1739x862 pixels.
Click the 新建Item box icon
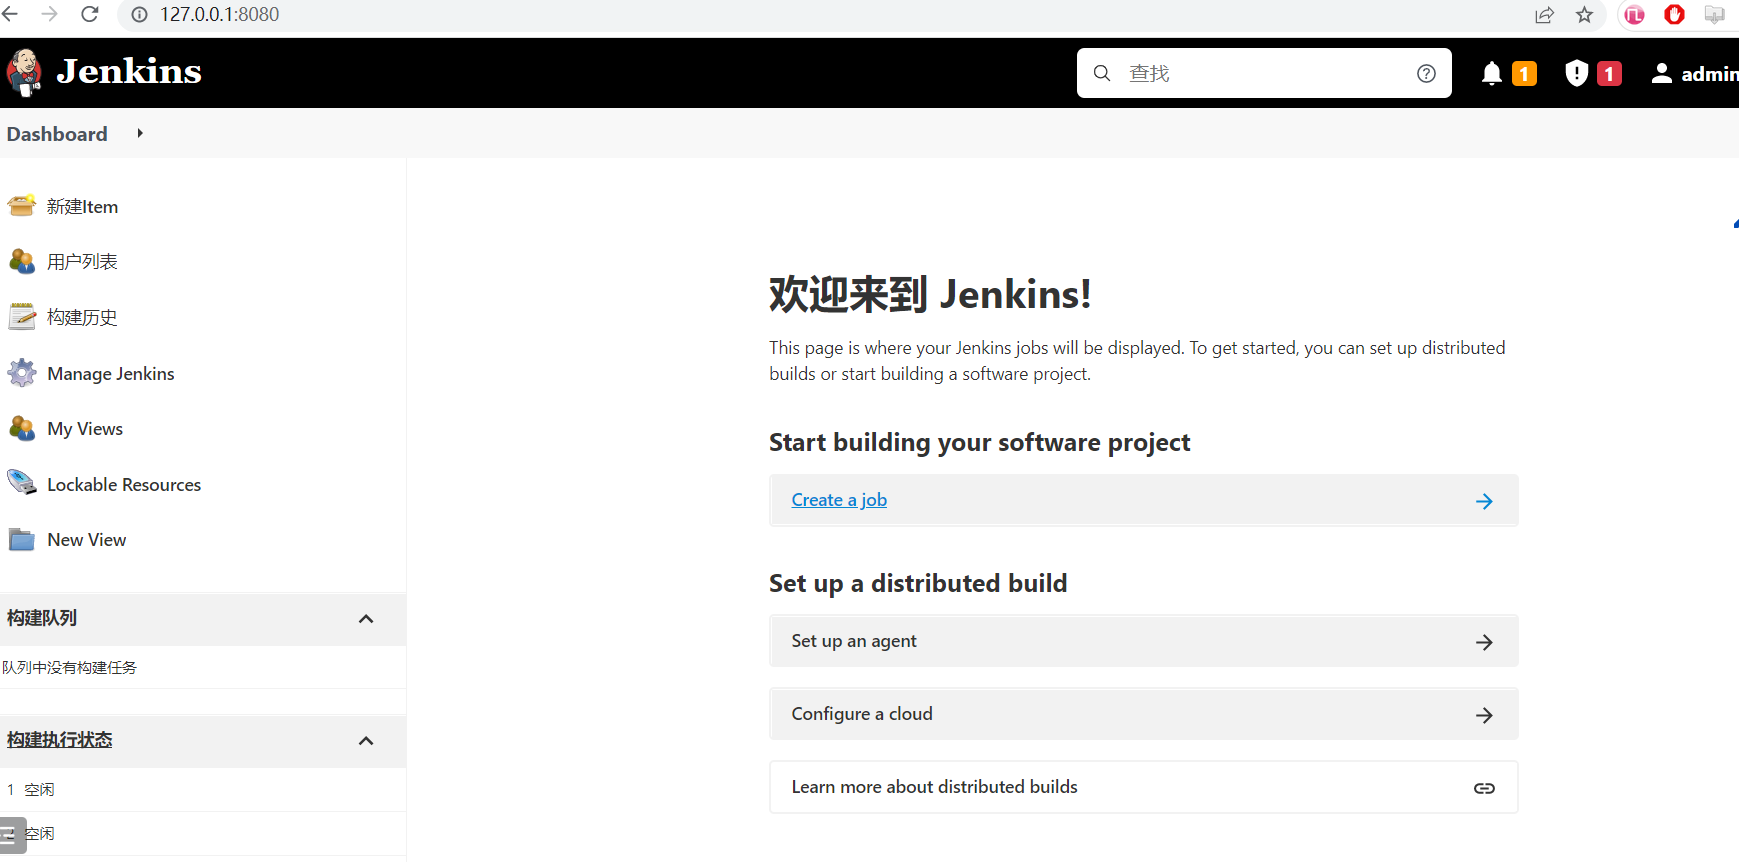coord(22,206)
